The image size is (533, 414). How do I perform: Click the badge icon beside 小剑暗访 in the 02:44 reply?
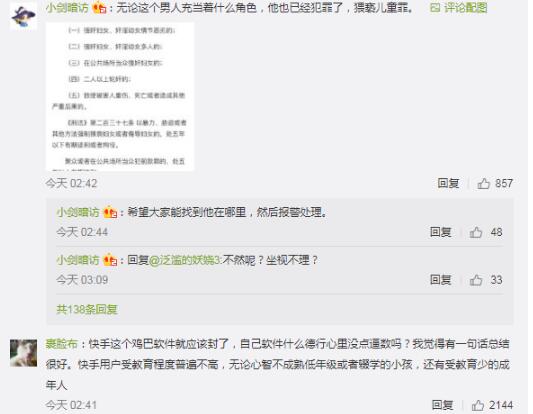point(110,213)
